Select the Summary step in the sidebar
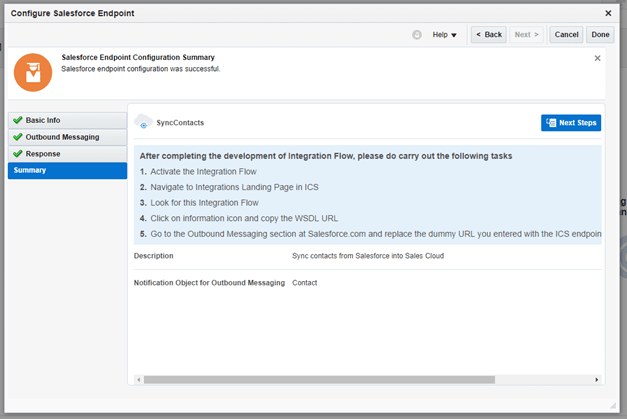 [x=67, y=171]
